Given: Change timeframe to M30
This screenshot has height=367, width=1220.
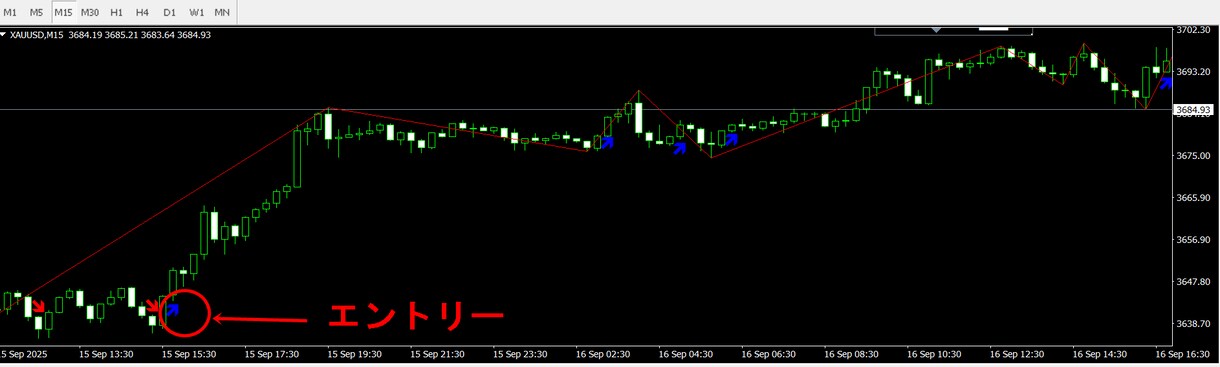Looking at the screenshot, I should [x=90, y=12].
